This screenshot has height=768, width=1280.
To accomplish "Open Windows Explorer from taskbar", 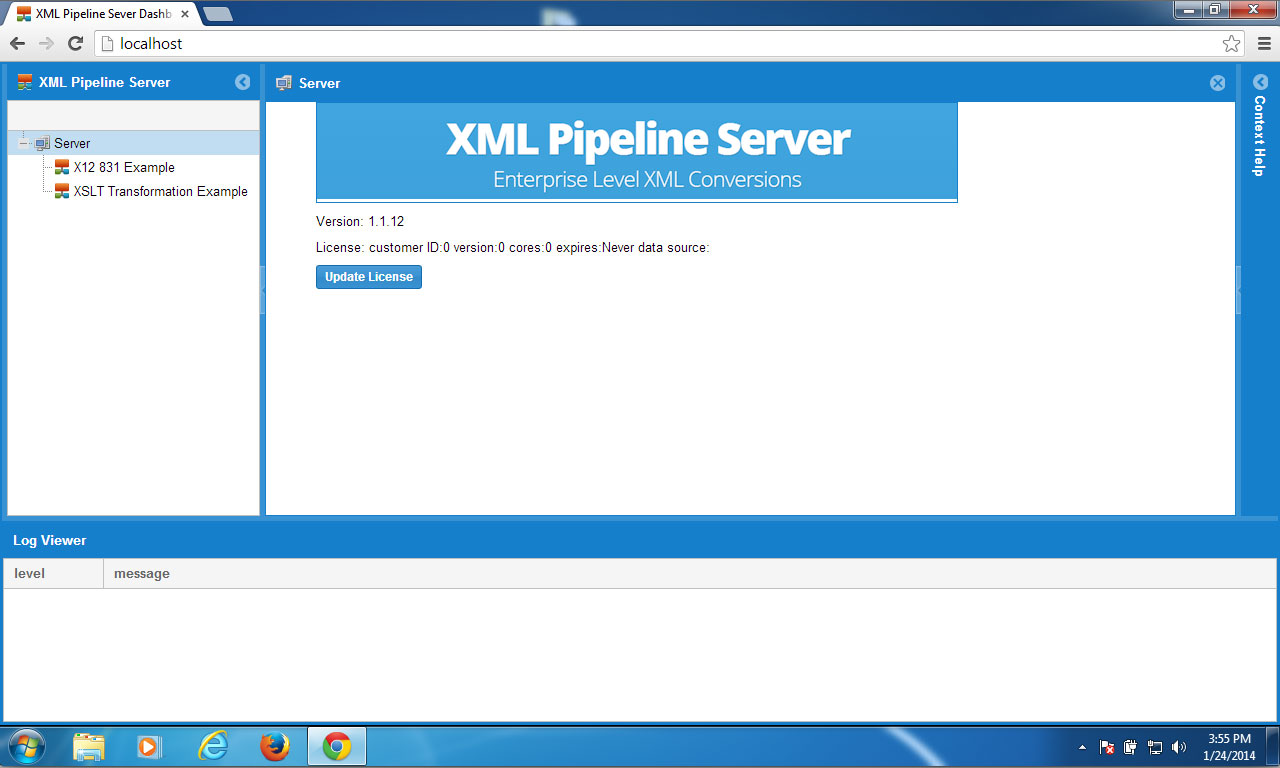I will (x=89, y=746).
